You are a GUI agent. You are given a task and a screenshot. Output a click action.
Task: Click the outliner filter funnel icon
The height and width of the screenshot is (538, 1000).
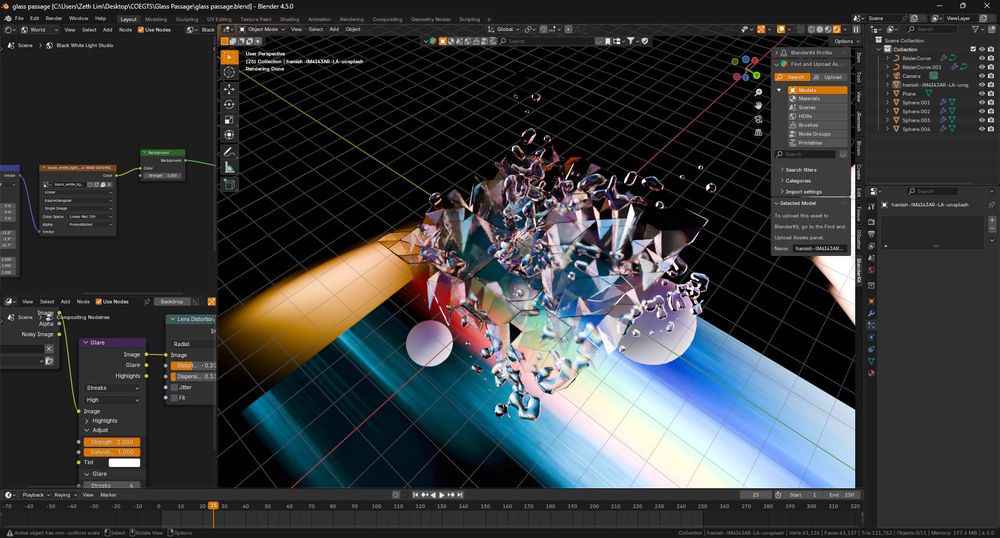coord(975,29)
